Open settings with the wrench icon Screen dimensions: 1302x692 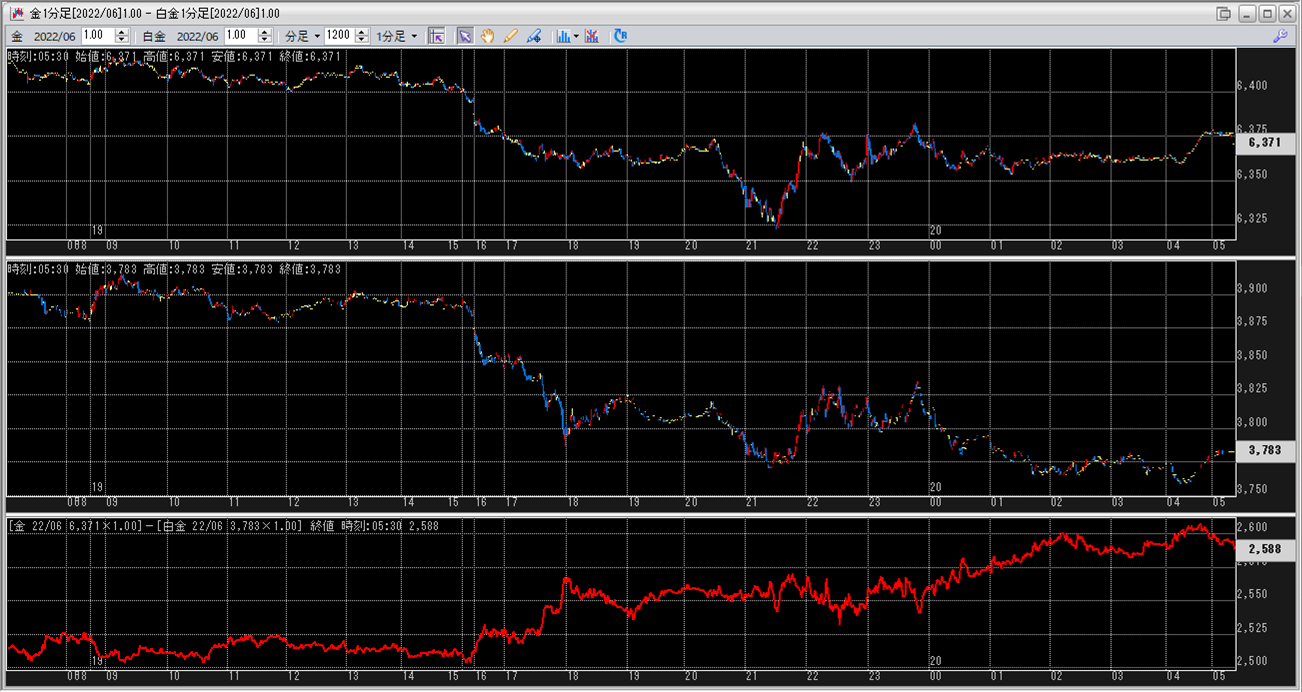(x=1279, y=36)
